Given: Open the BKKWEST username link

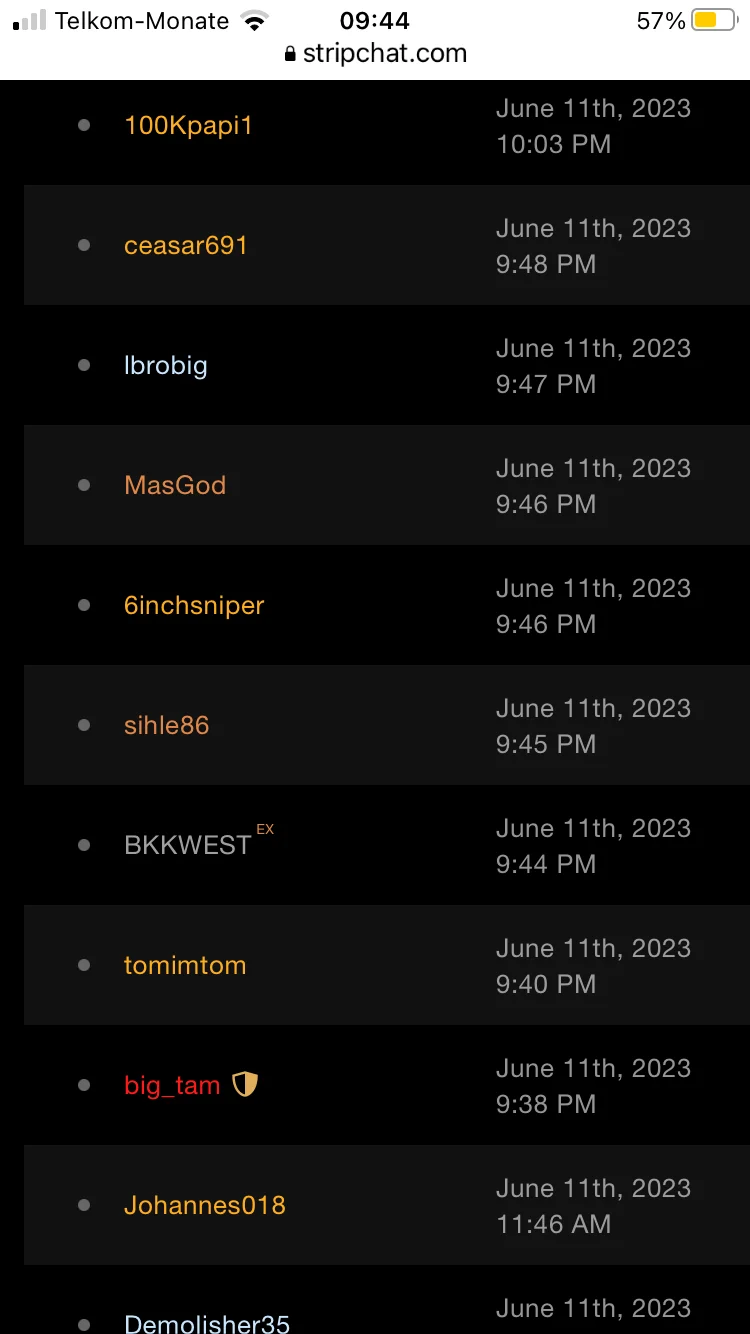Looking at the screenshot, I should tap(187, 846).
